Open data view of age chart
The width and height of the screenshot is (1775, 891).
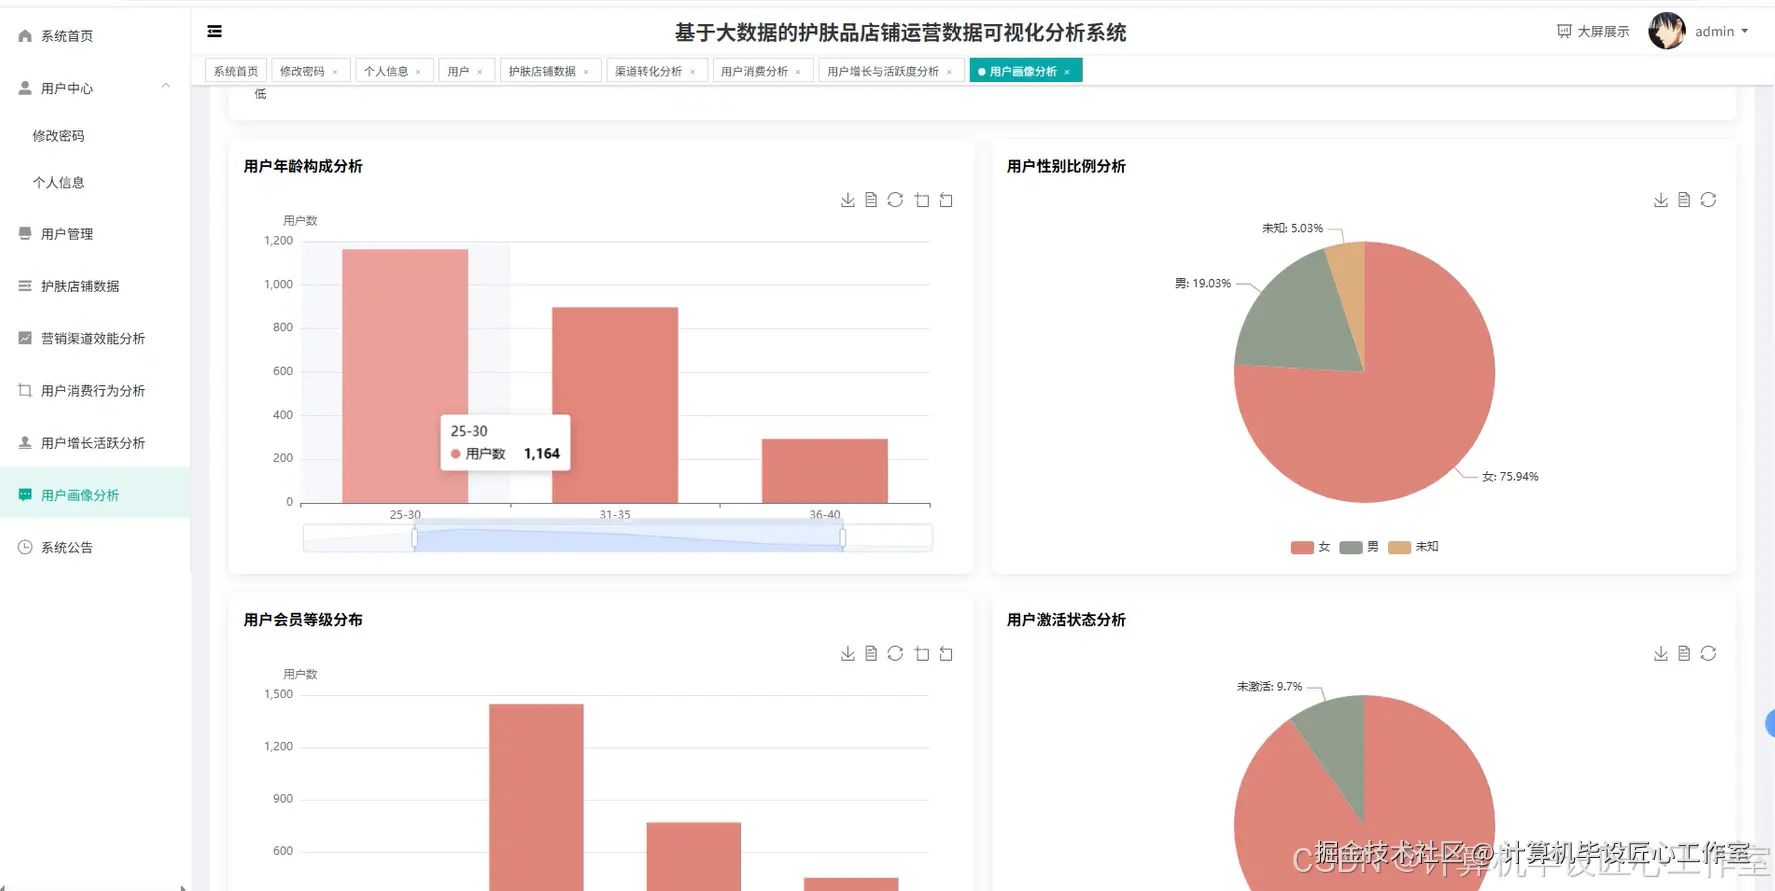click(x=871, y=200)
